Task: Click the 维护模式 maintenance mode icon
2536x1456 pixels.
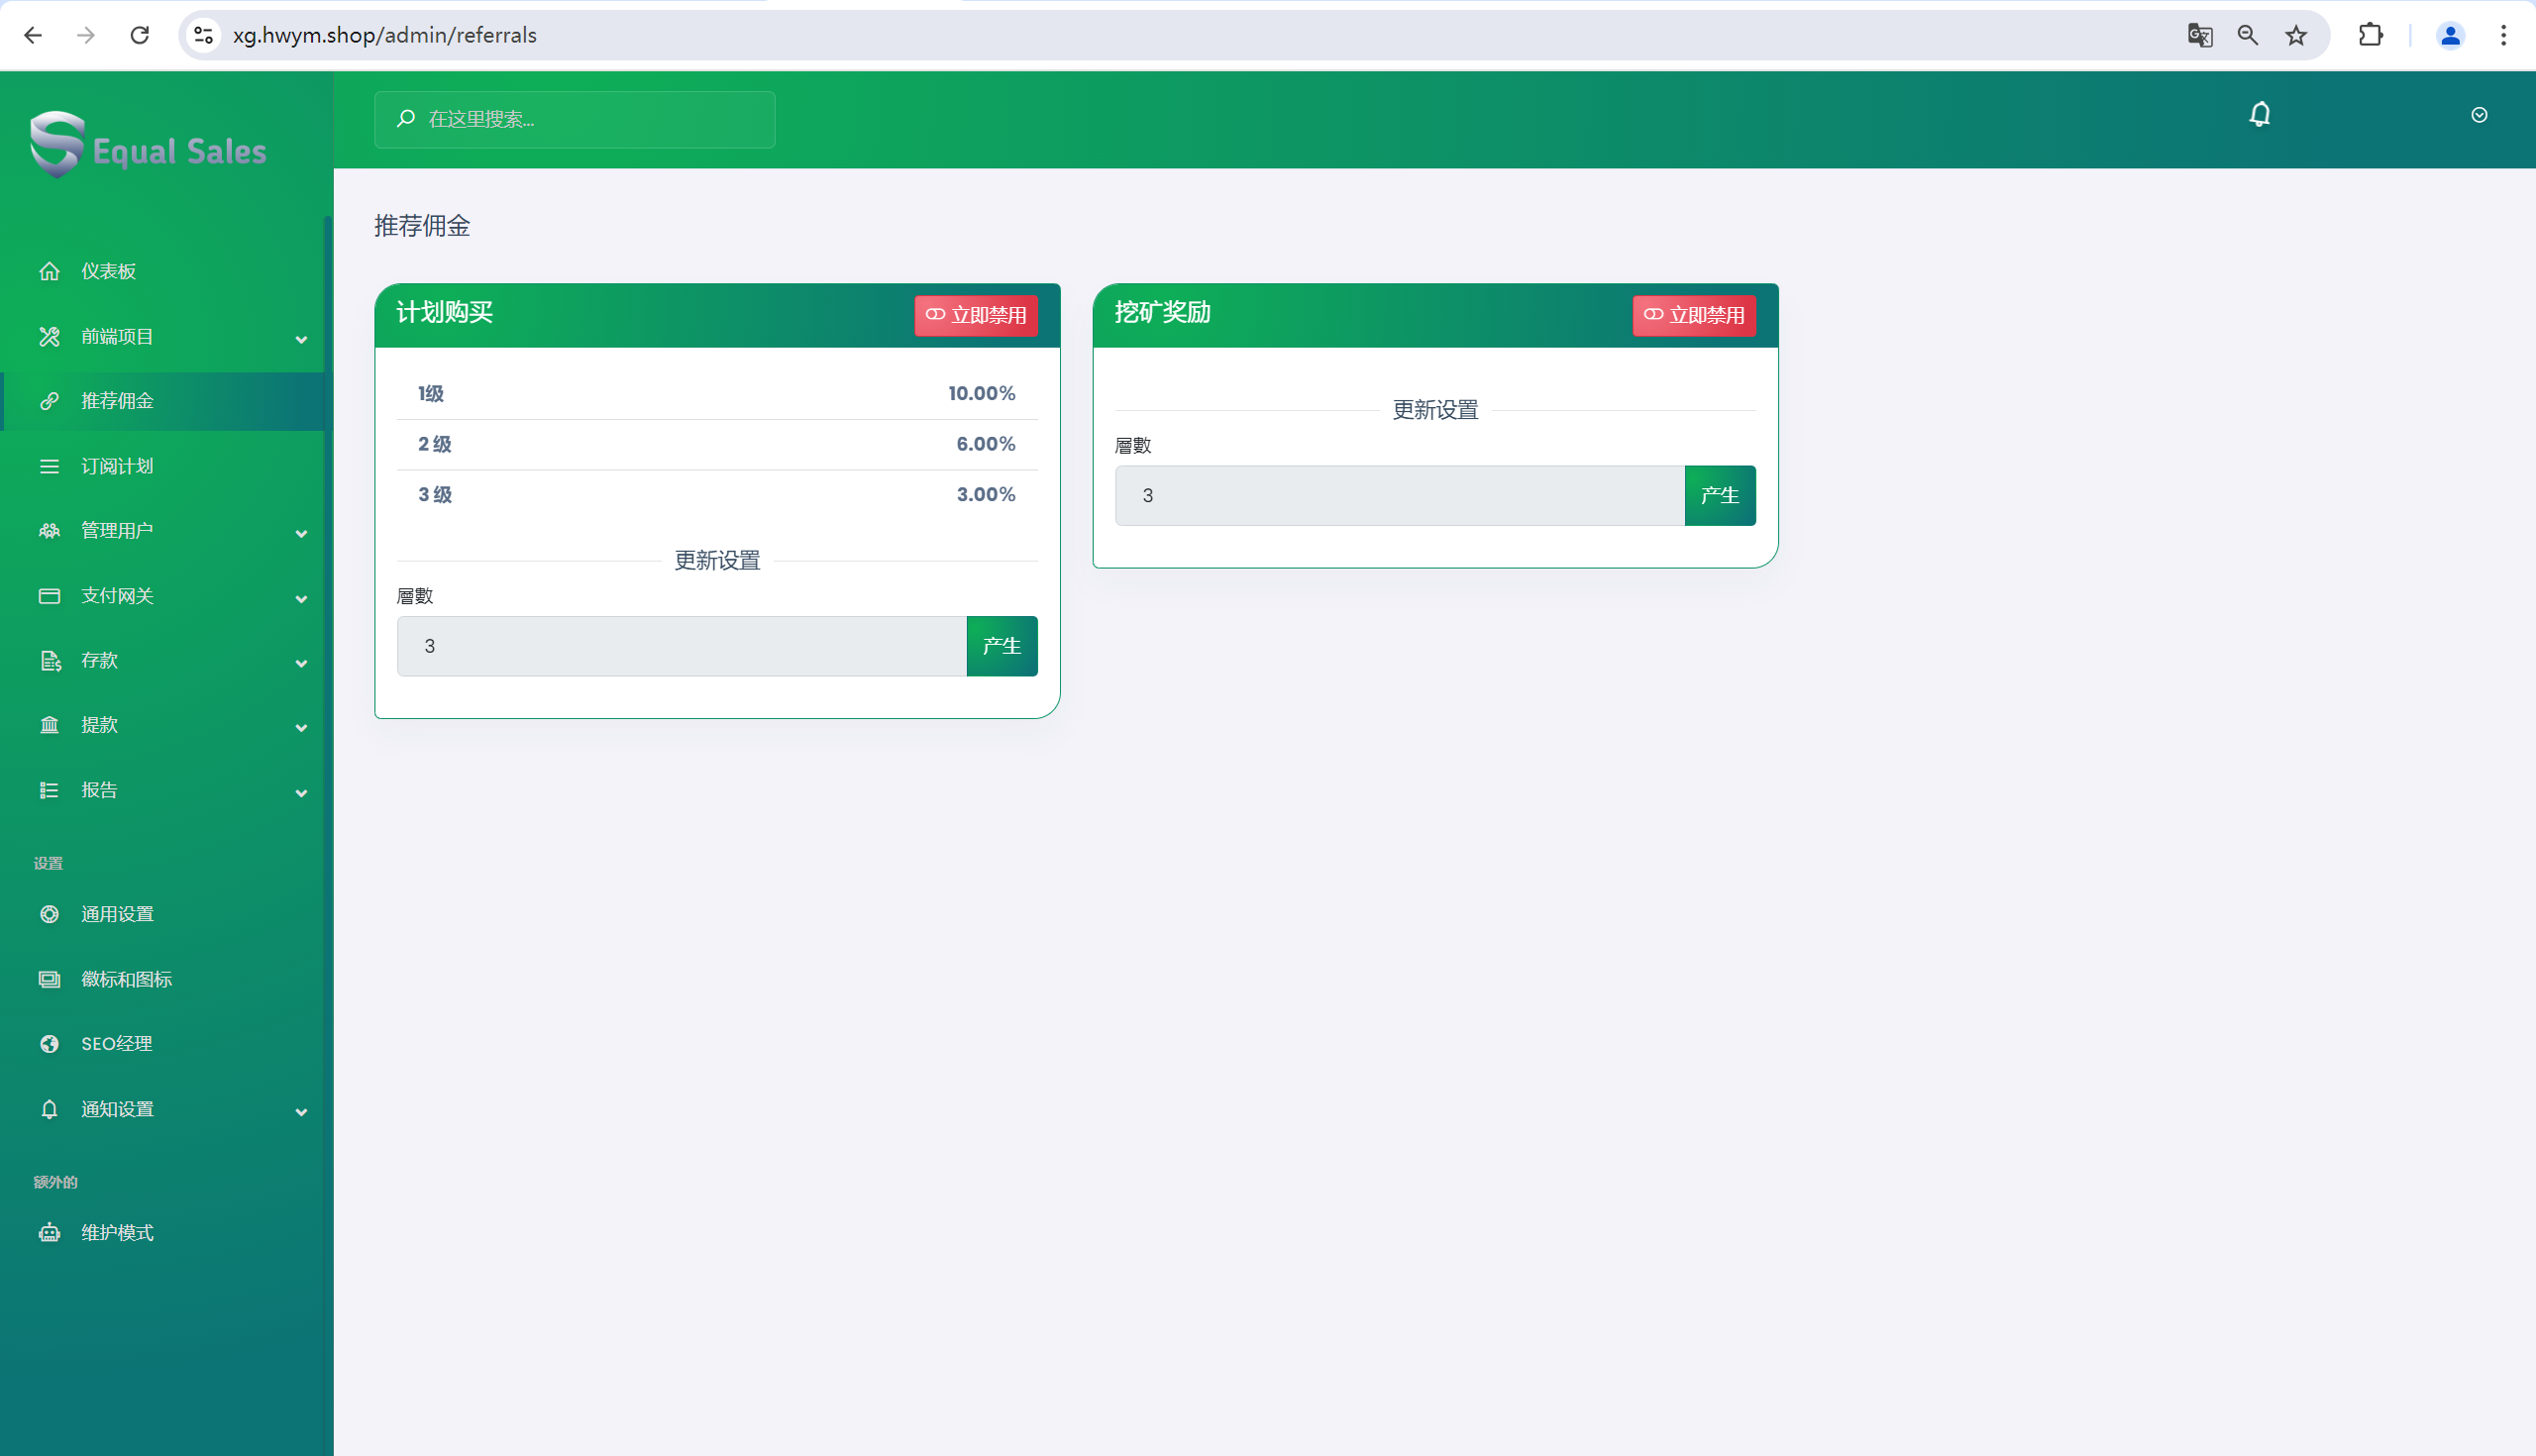Action: pyautogui.click(x=49, y=1233)
